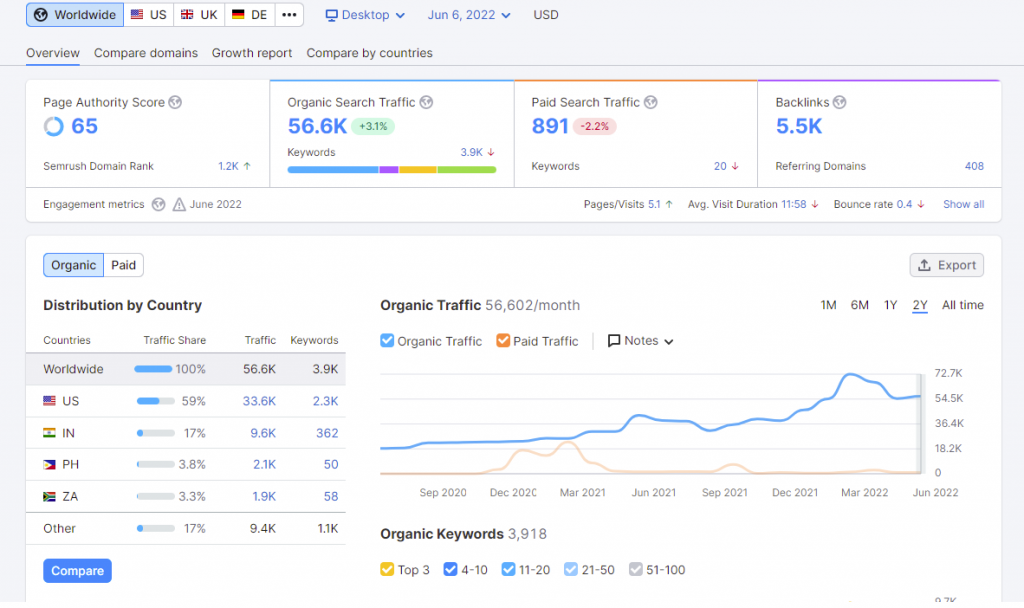Open the 5.5K Backlinks value

[799, 126]
